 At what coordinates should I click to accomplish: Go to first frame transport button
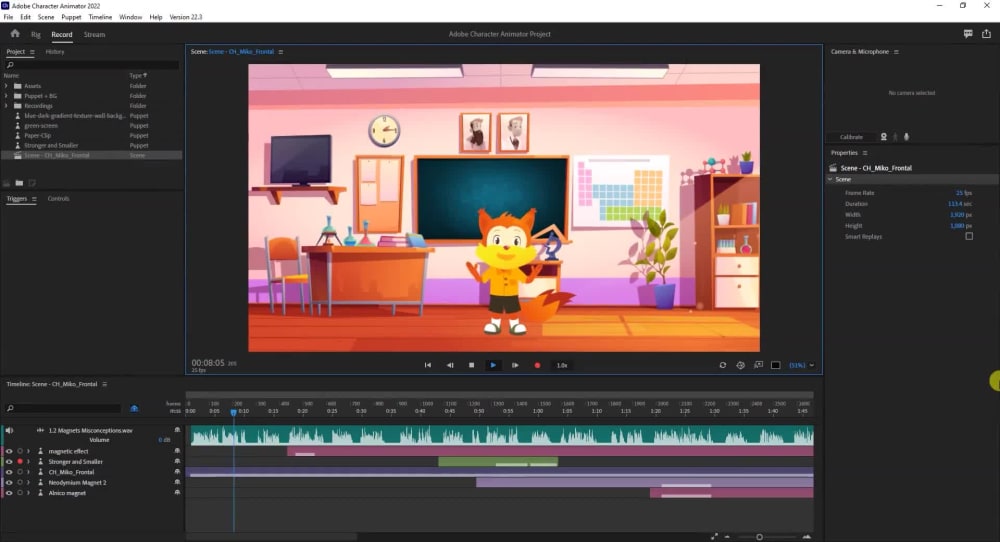428,365
